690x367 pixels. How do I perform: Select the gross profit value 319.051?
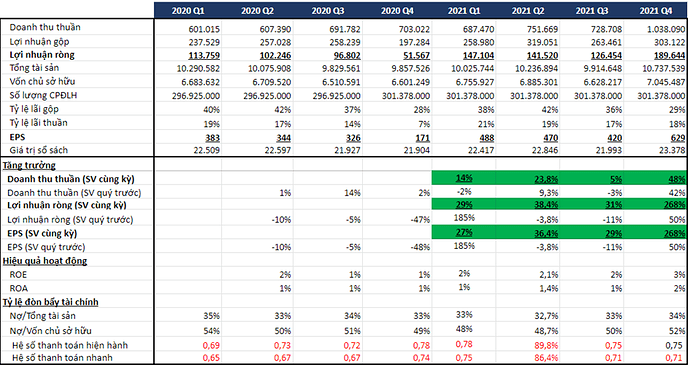pos(542,43)
